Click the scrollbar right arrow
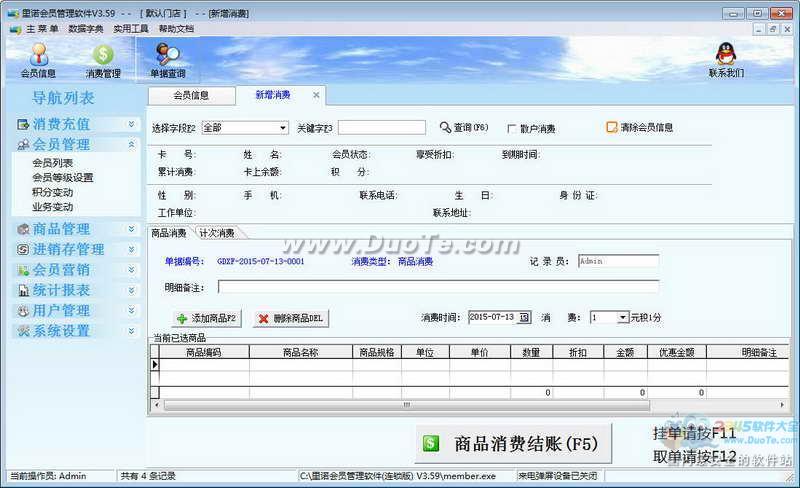This screenshot has height=488, width=800. click(782, 405)
